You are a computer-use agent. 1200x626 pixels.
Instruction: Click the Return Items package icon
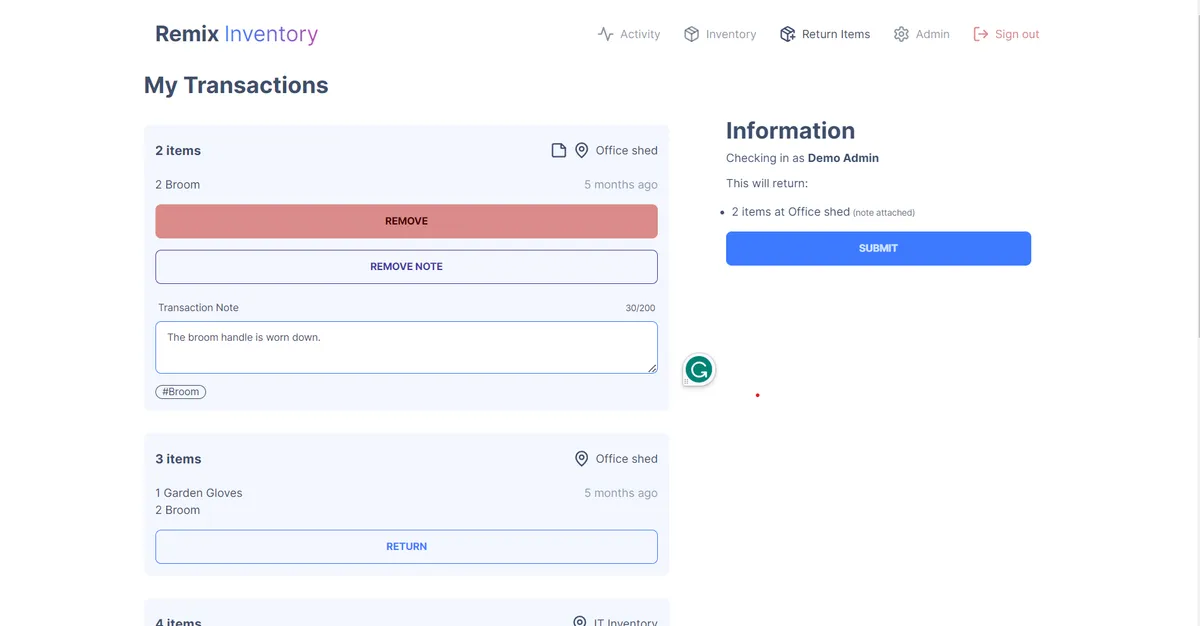point(788,34)
